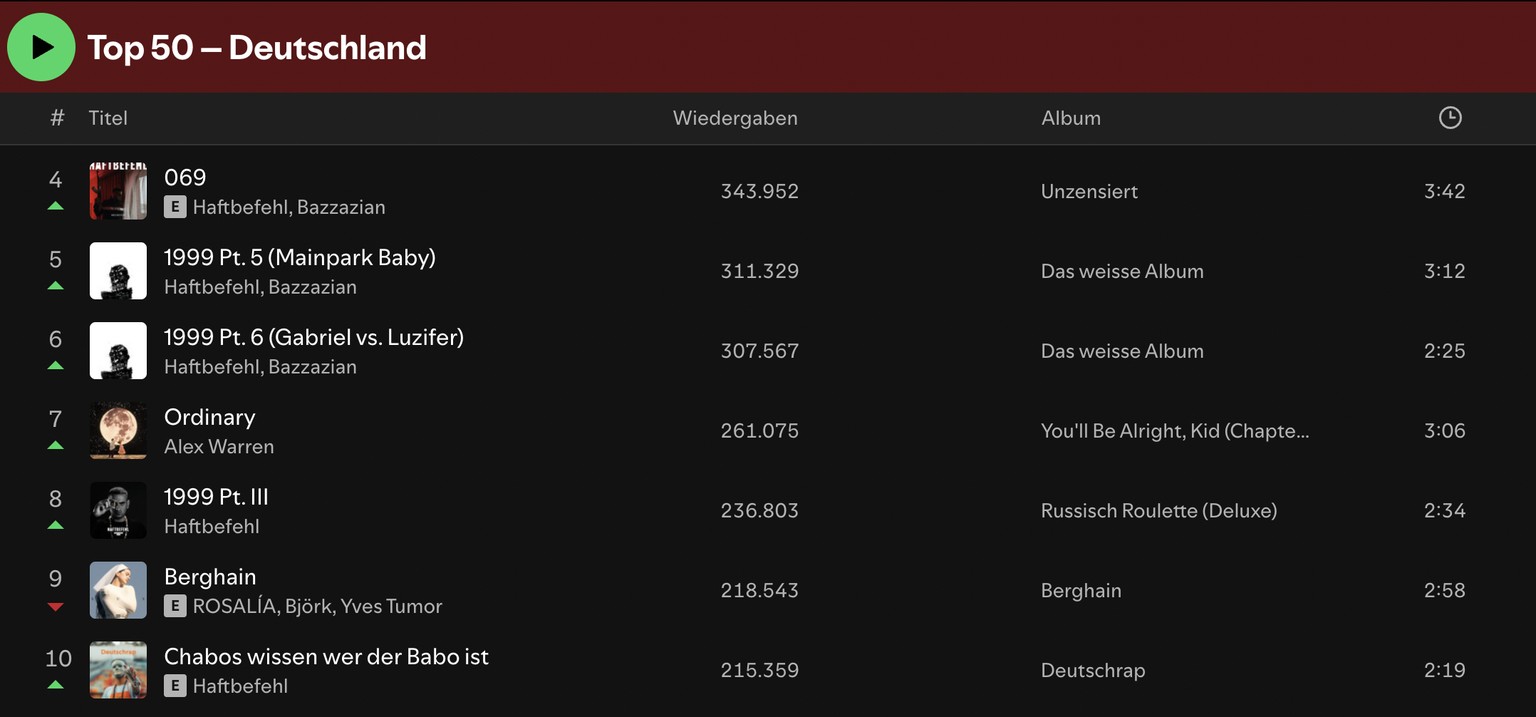Open artist Alex Warren
The height and width of the screenshot is (717, 1536).
coord(219,447)
